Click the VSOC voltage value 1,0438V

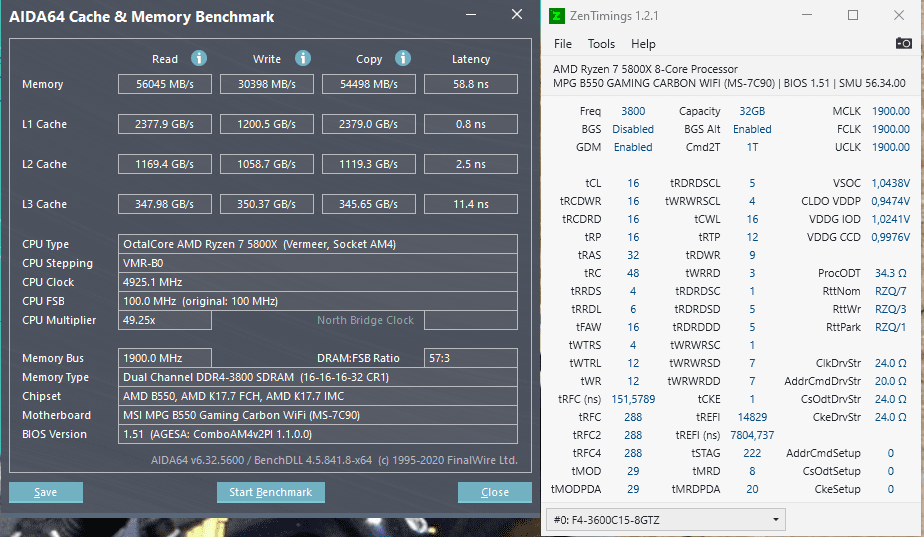coord(890,183)
